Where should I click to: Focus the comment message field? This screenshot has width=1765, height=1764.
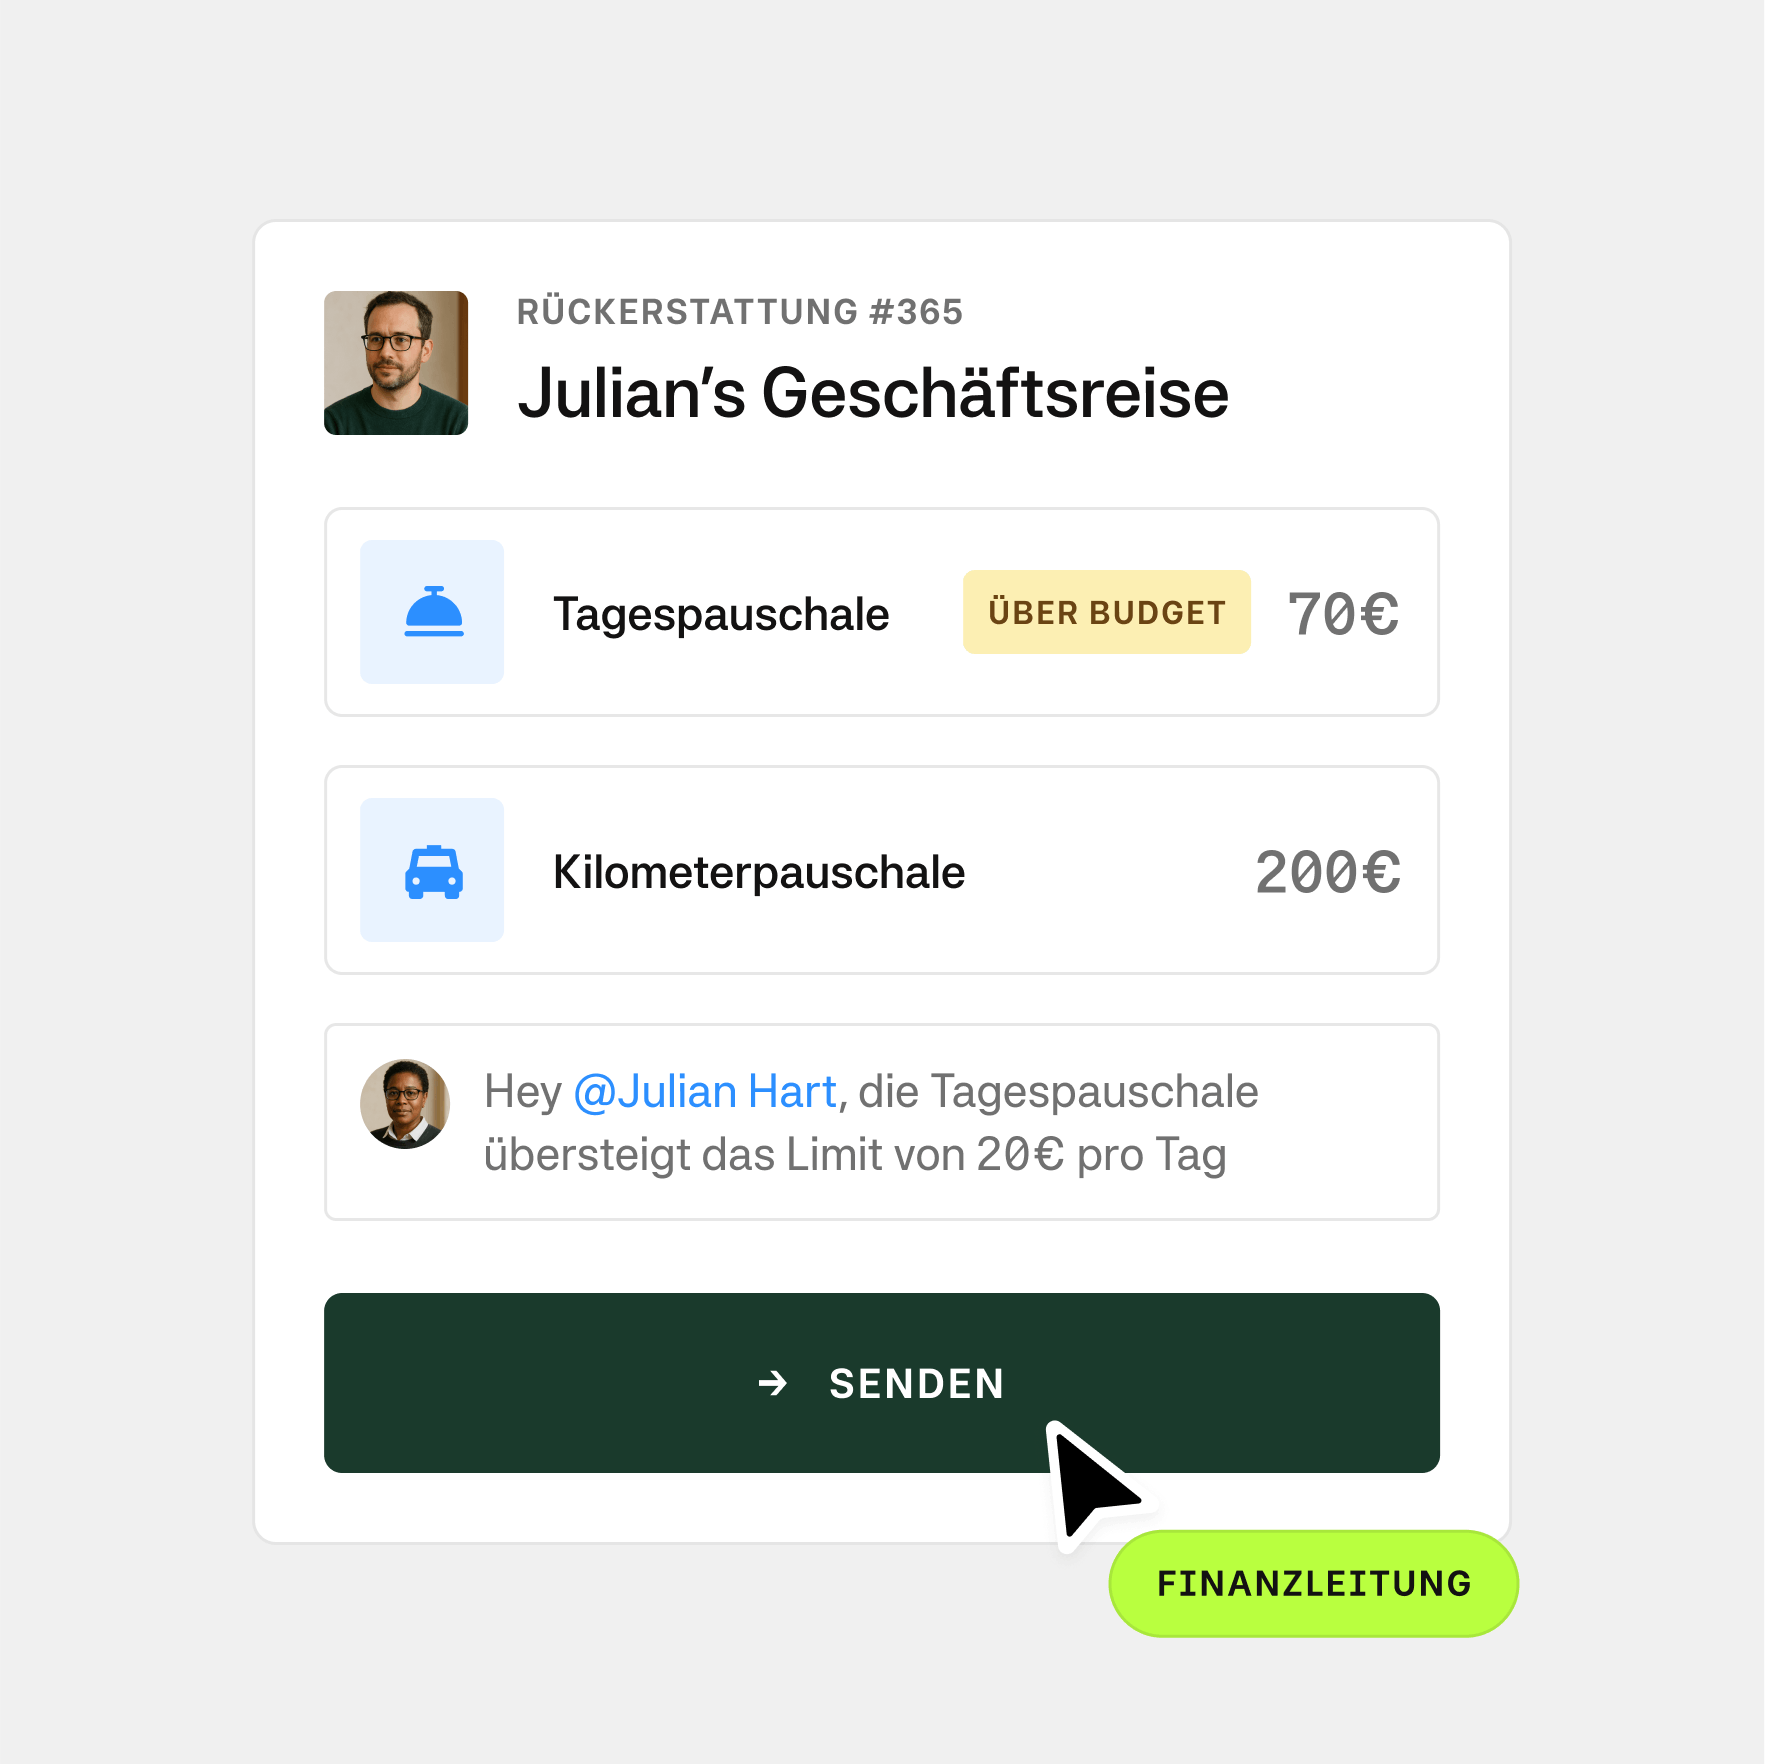(881, 1122)
